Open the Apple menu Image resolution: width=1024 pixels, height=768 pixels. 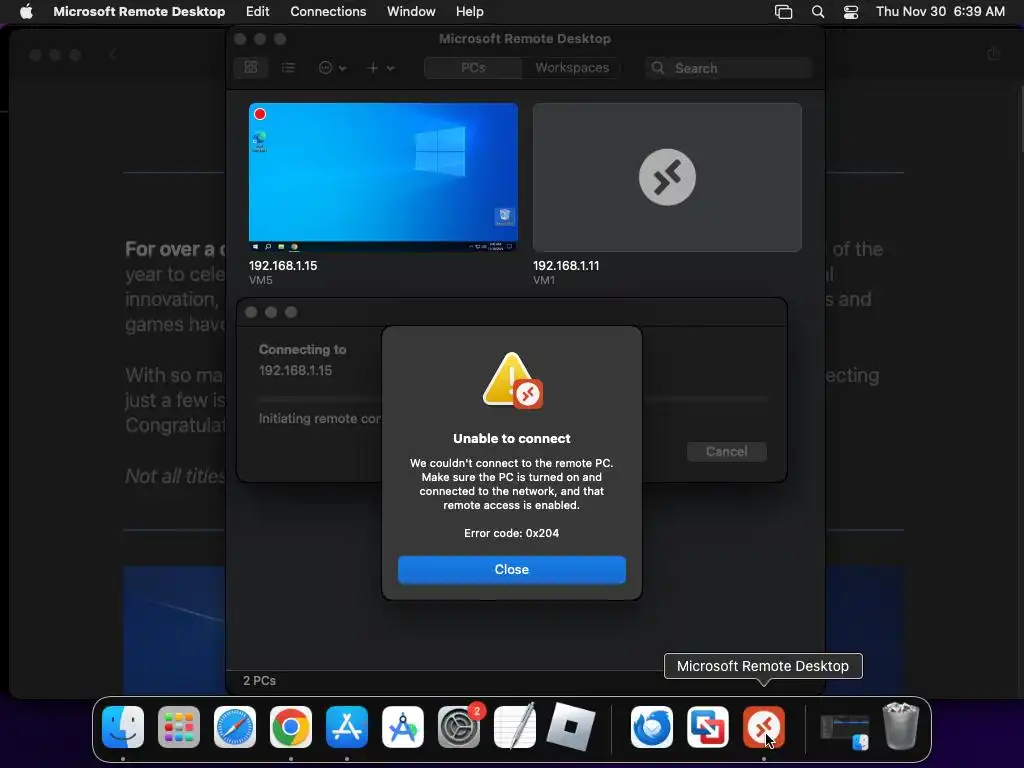click(x=26, y=12)
